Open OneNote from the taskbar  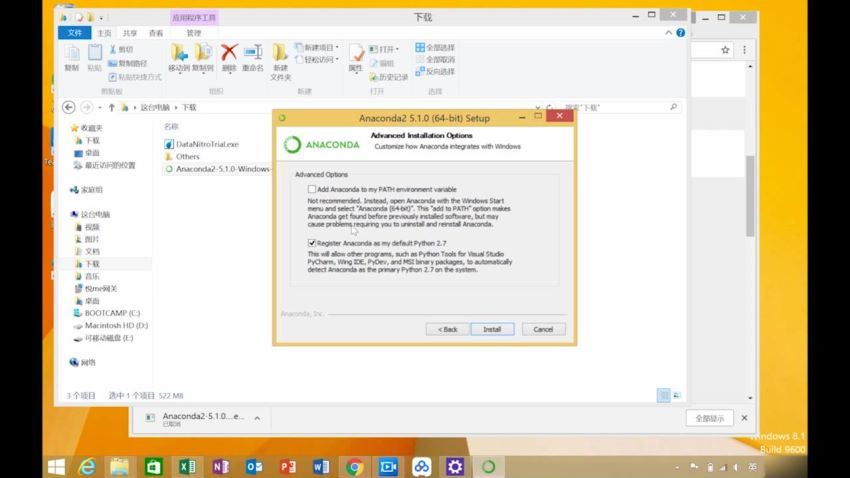tap(221, 467)
